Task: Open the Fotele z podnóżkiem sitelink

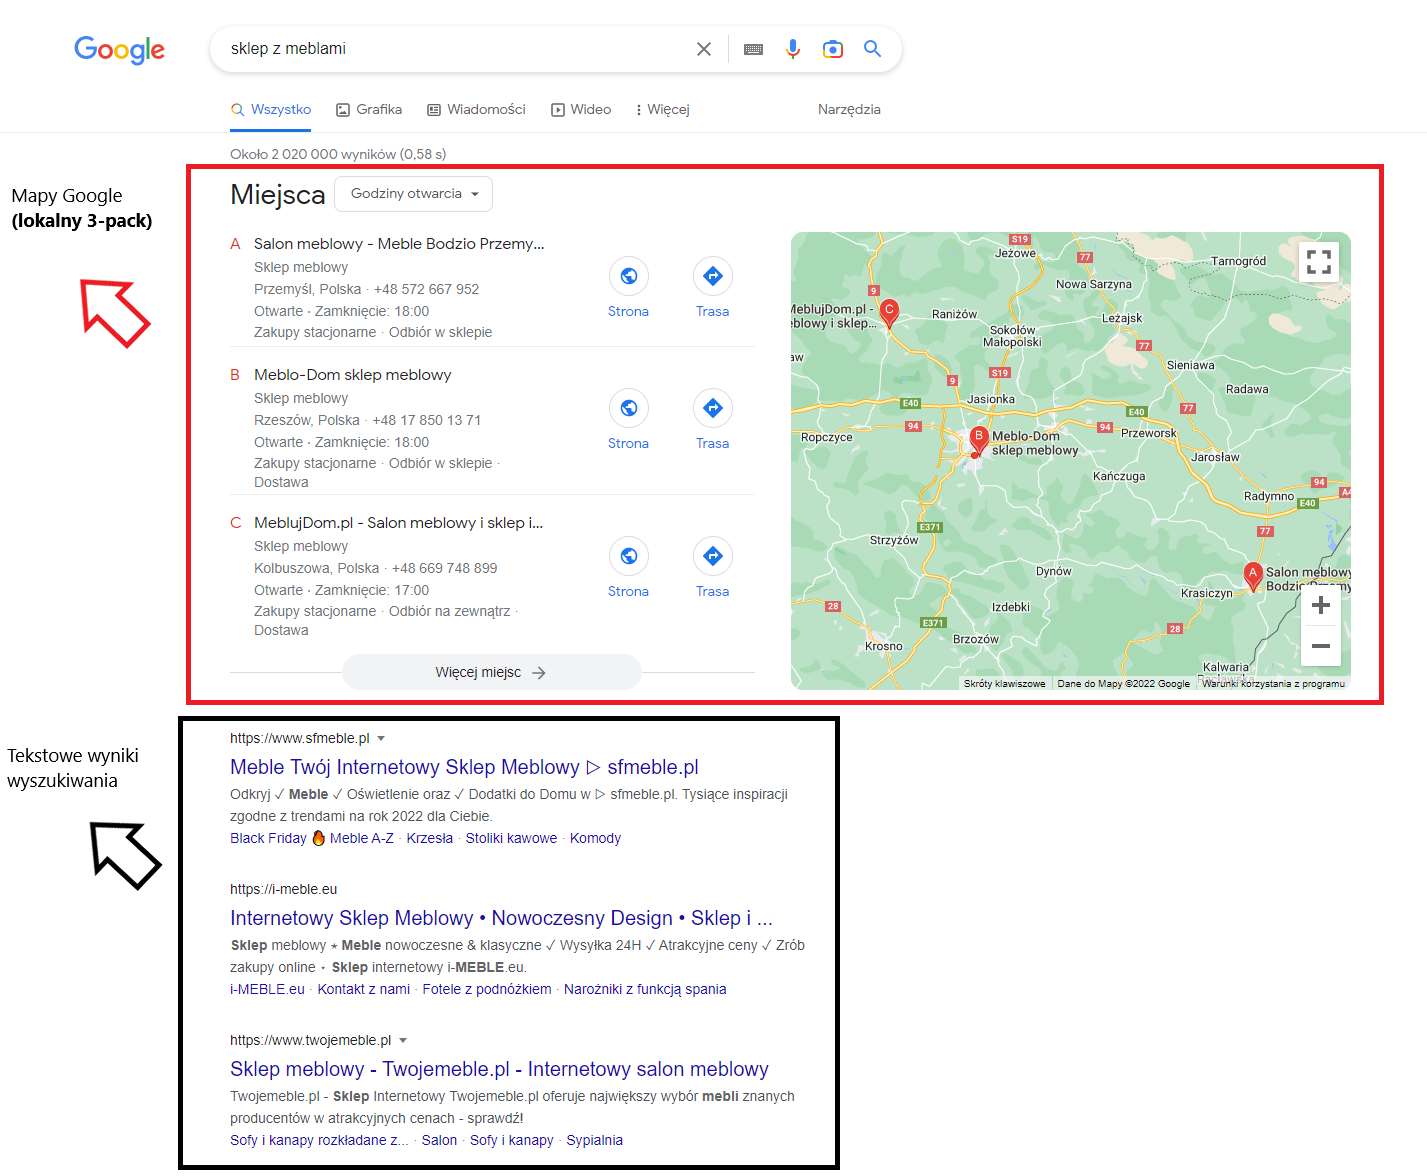Action: pyautogui.click(x=487, y=990)
